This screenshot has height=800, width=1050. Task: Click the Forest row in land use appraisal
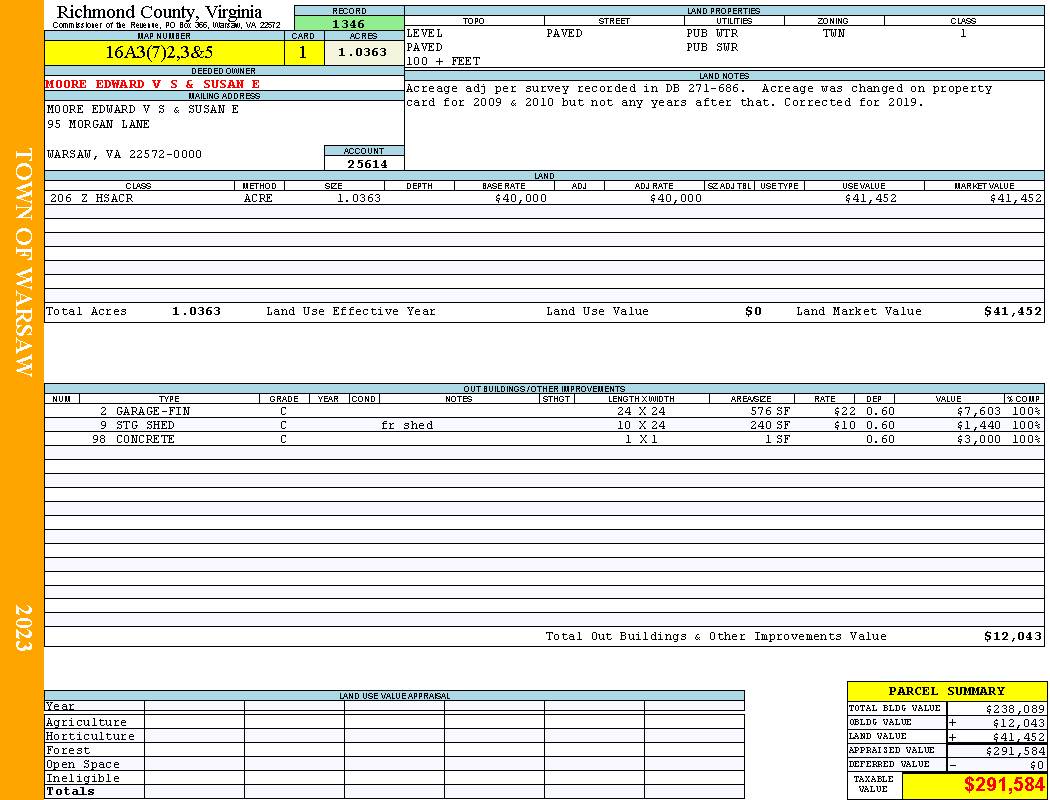(394, 750)
